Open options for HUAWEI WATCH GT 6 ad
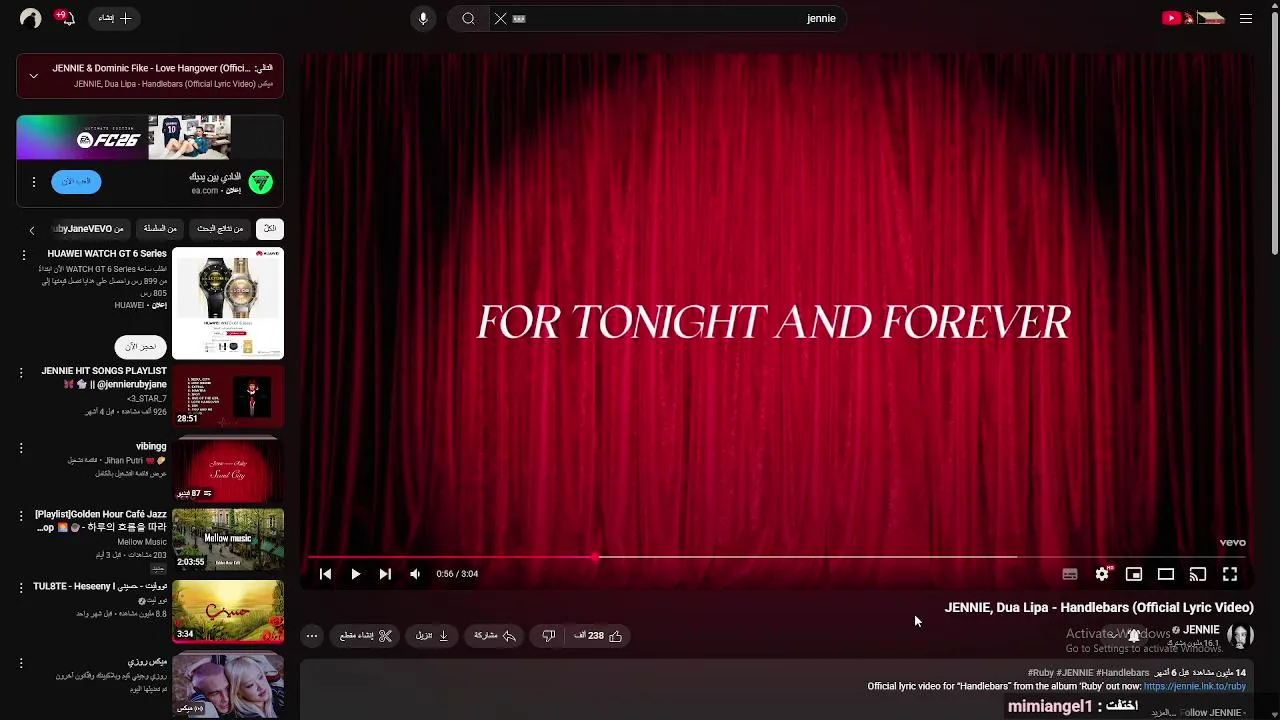The image size is (1280, 720). [x=23, y=256]
